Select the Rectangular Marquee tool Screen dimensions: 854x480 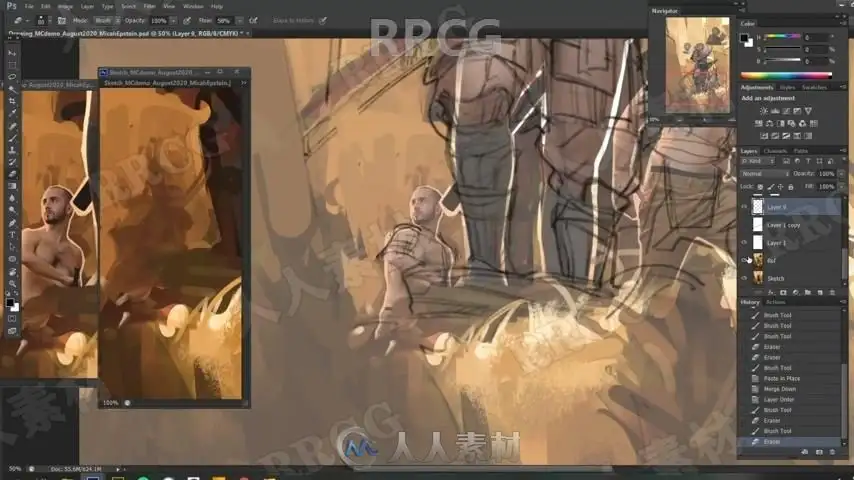coord(12,65)
